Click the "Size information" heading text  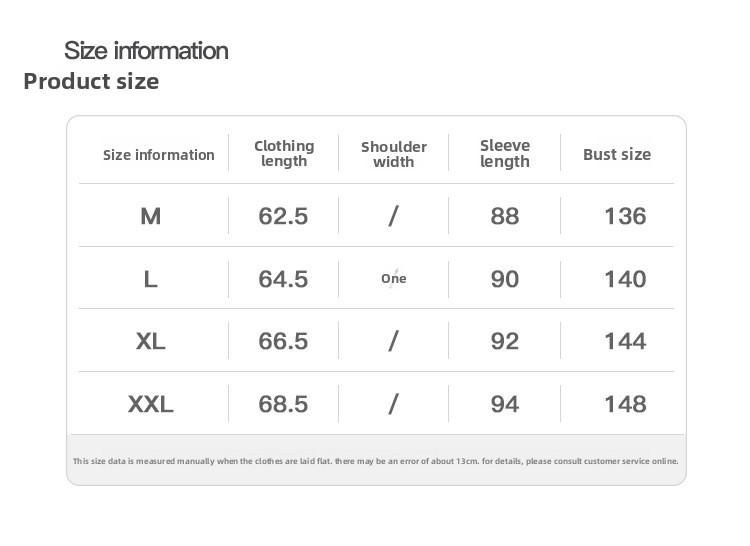pos(146,51)
